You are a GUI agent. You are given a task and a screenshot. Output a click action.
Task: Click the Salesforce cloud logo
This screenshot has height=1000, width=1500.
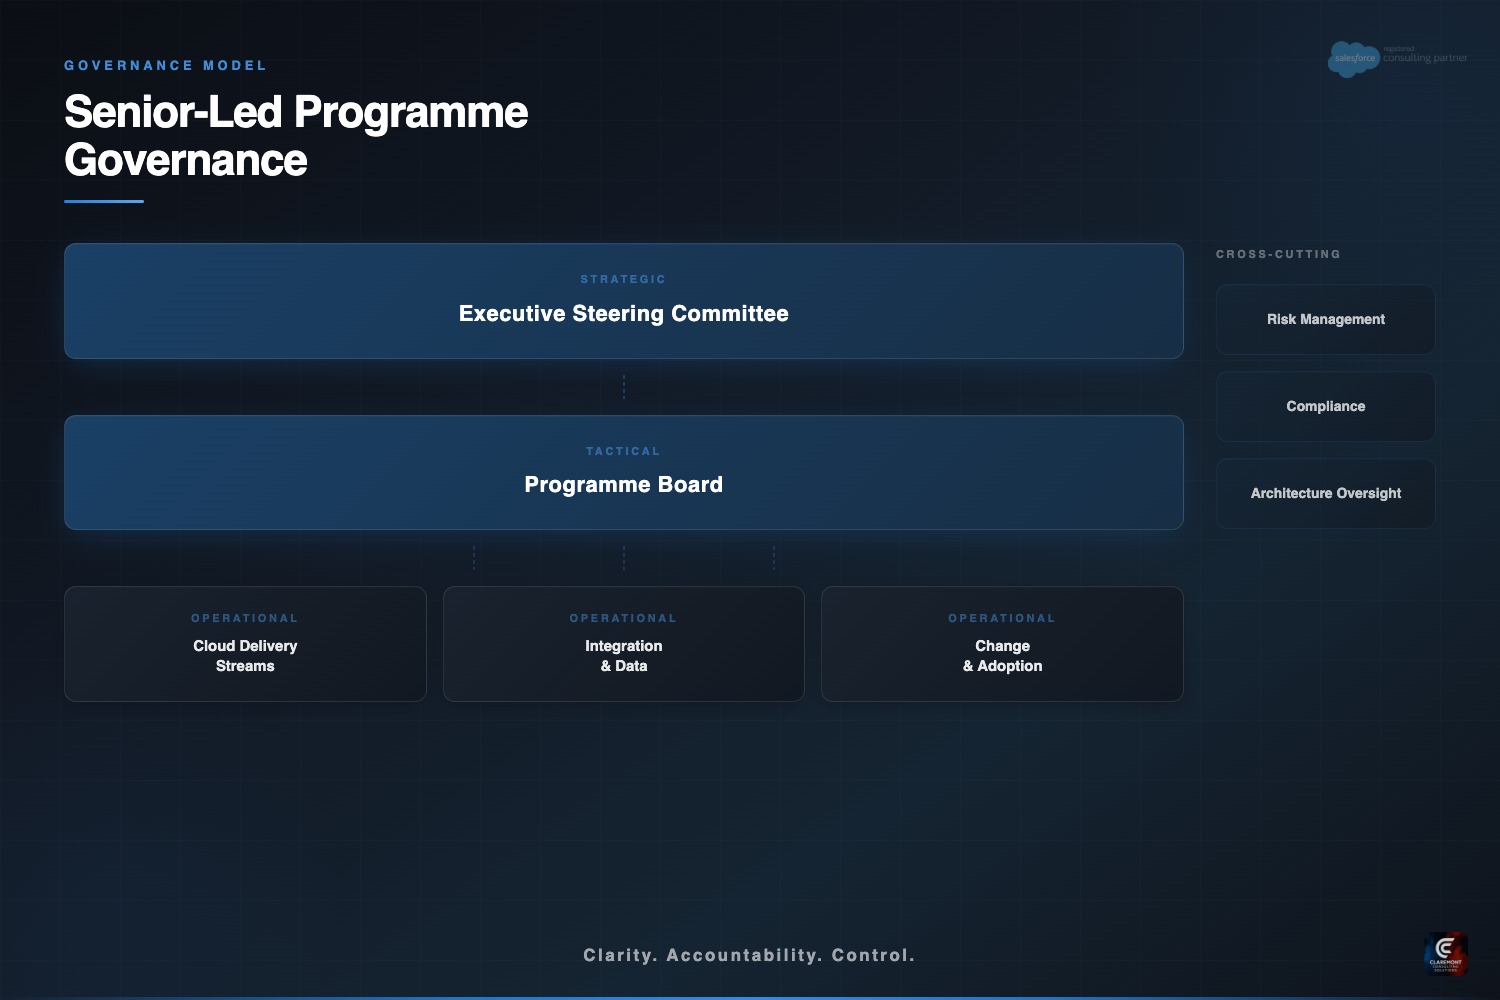[1353, 59]
